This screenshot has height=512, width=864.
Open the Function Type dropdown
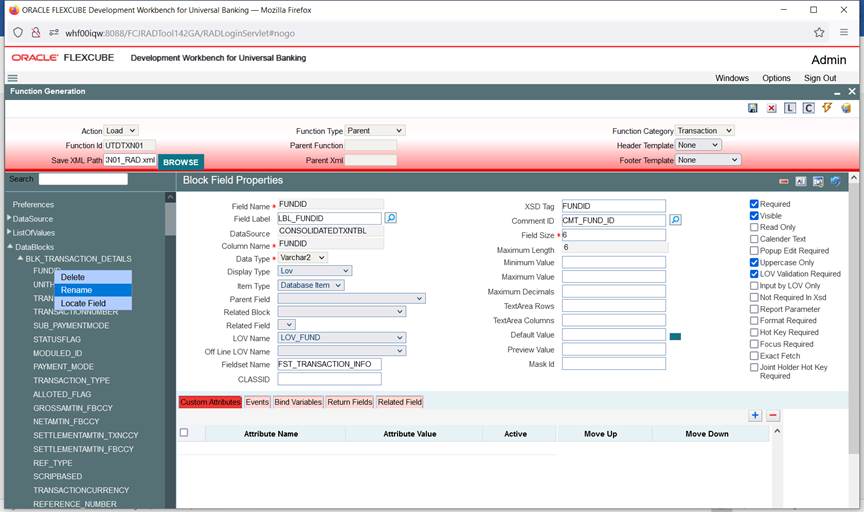(x=375, y=131)
